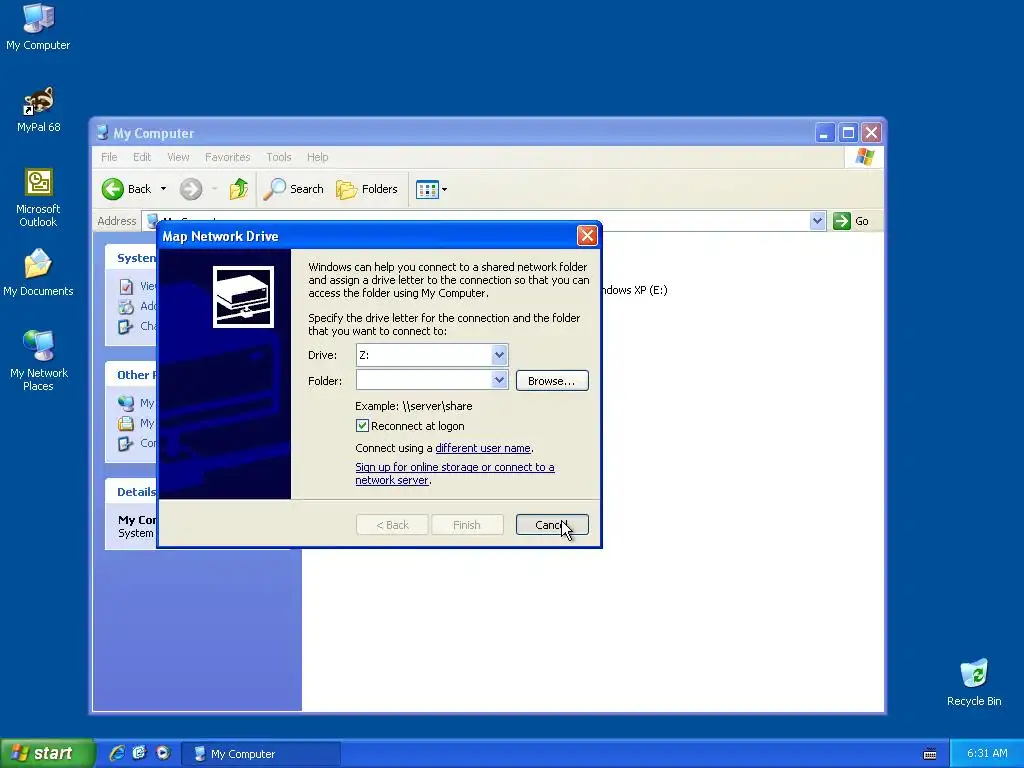
Task: Click the Start button
Action: [x=47, y=753]
